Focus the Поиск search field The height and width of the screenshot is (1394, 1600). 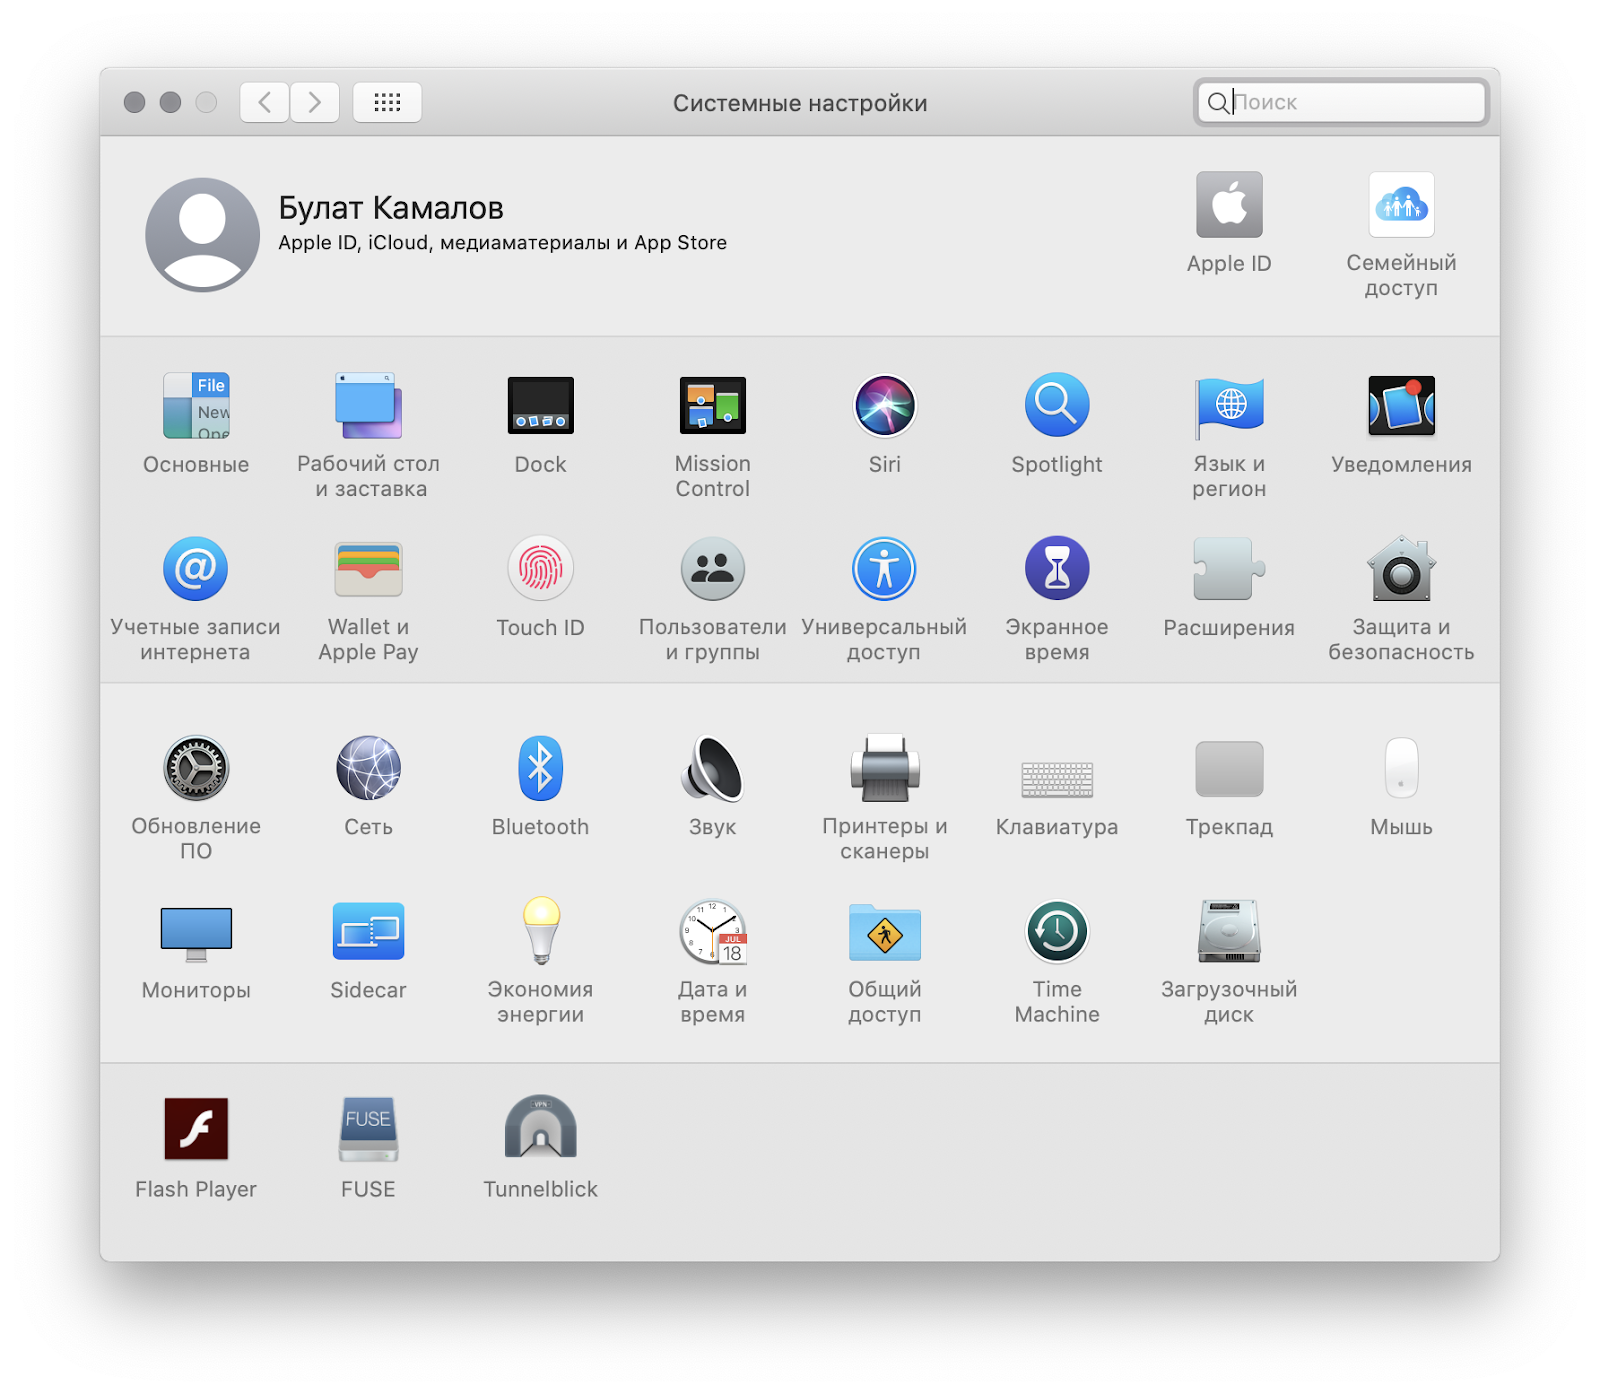[x=1341, y=102]
